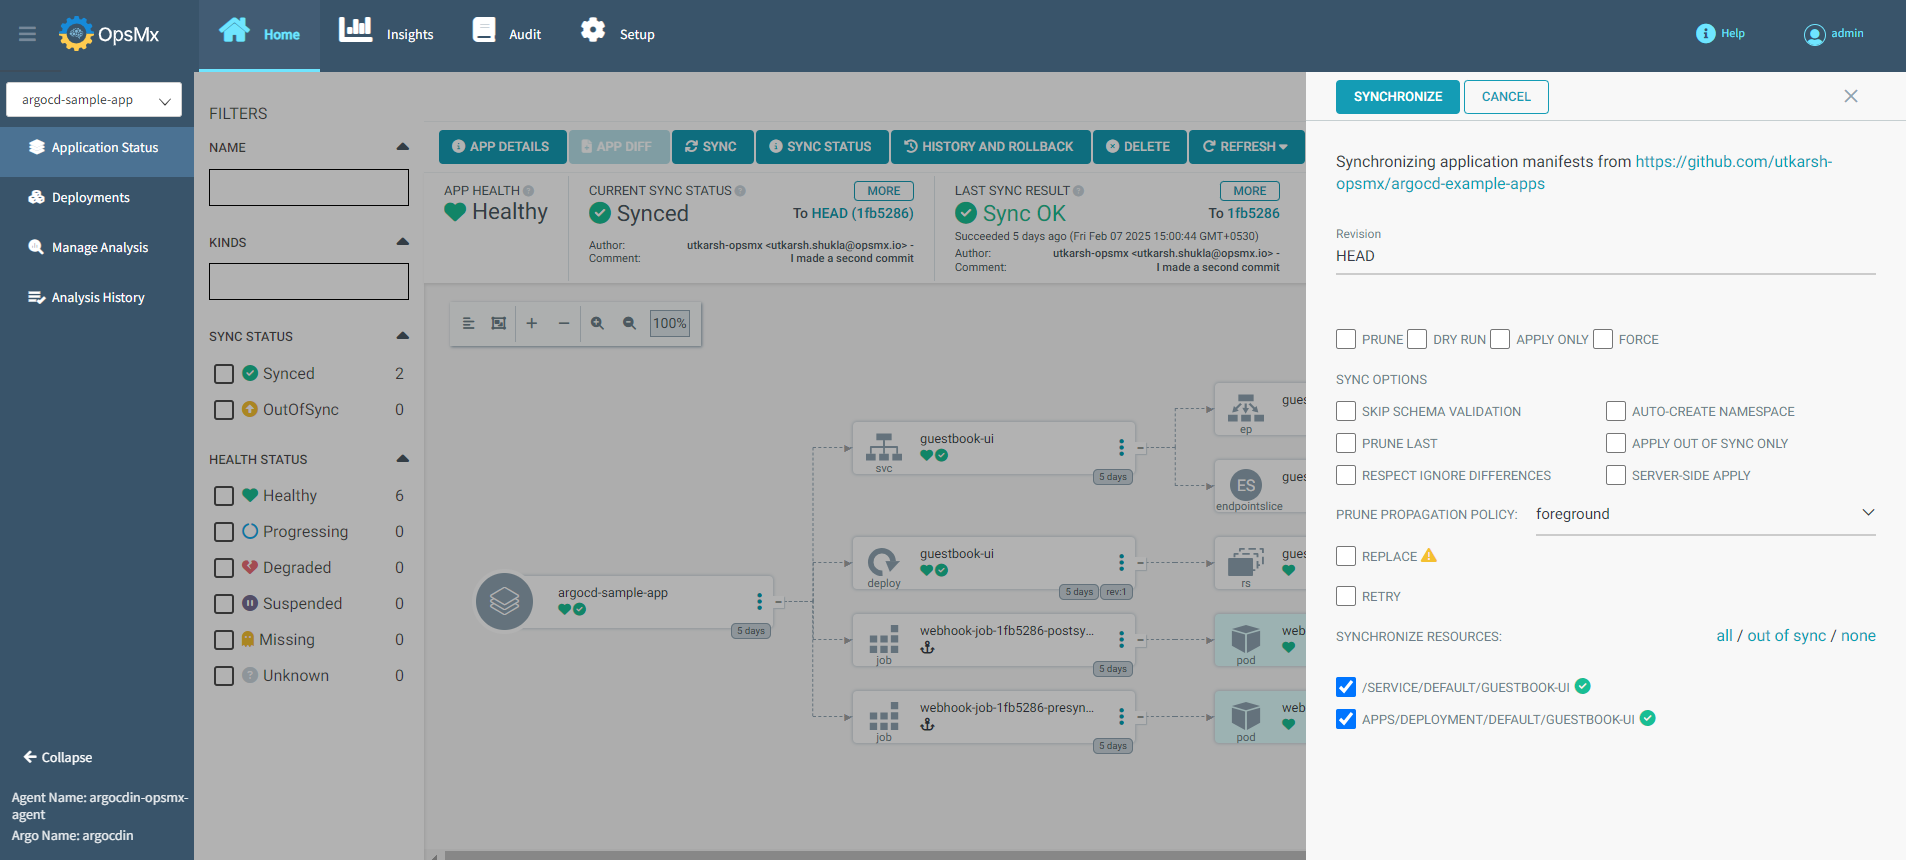
Task: Uncheck /SERVICE/DEFAULT/GUESTBOOK-UI resource
Action: coord(1346,687)
